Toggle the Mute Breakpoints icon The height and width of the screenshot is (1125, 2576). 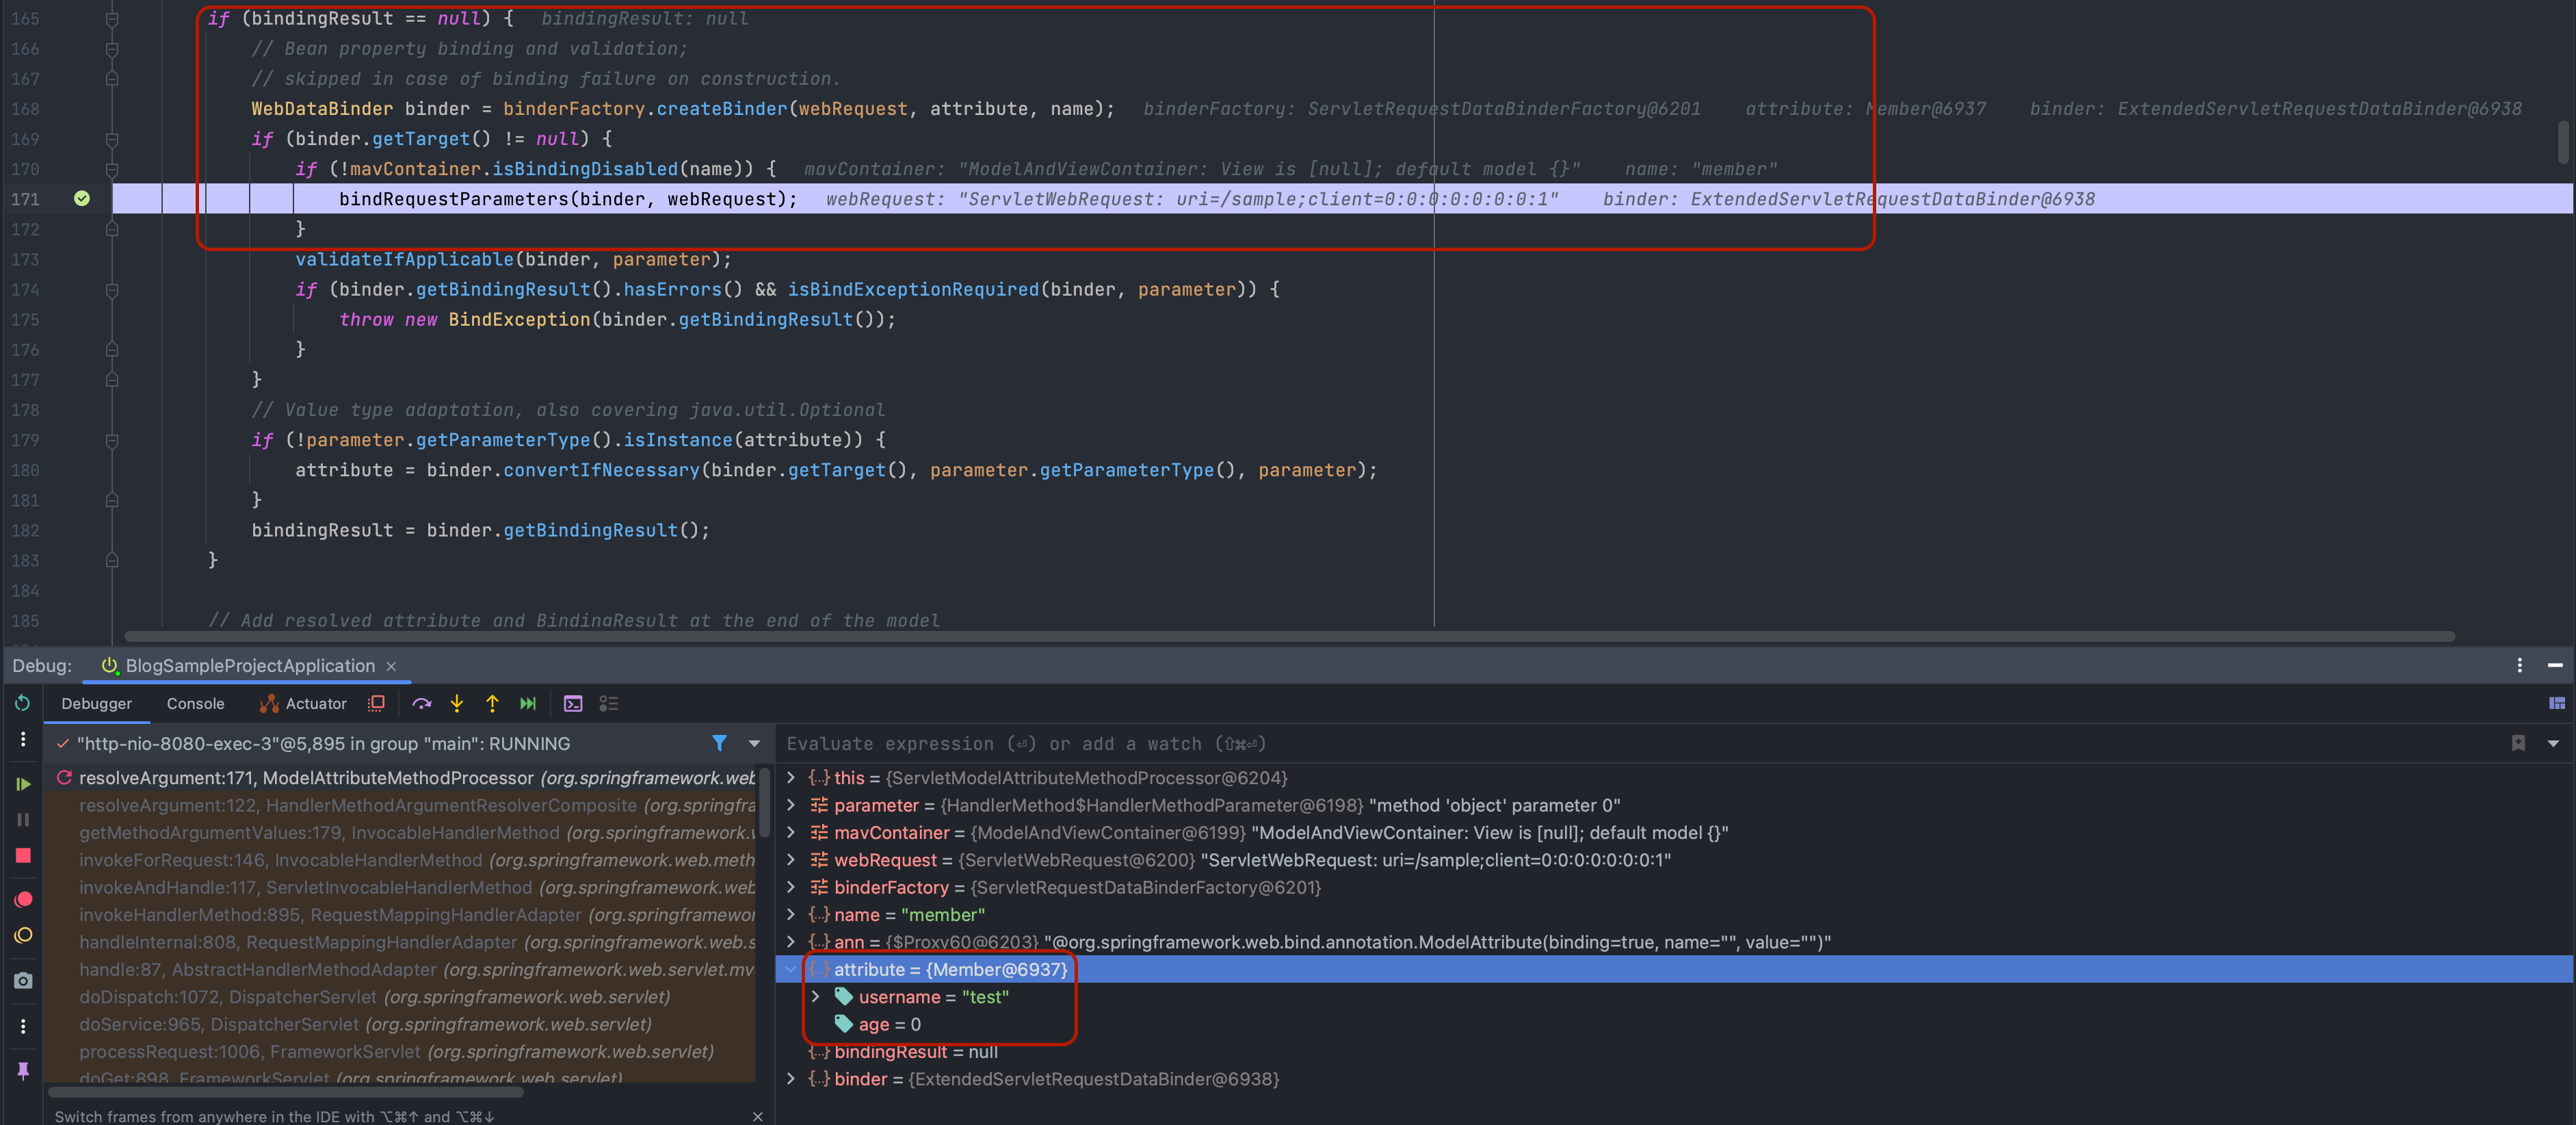tap(23, 936)
